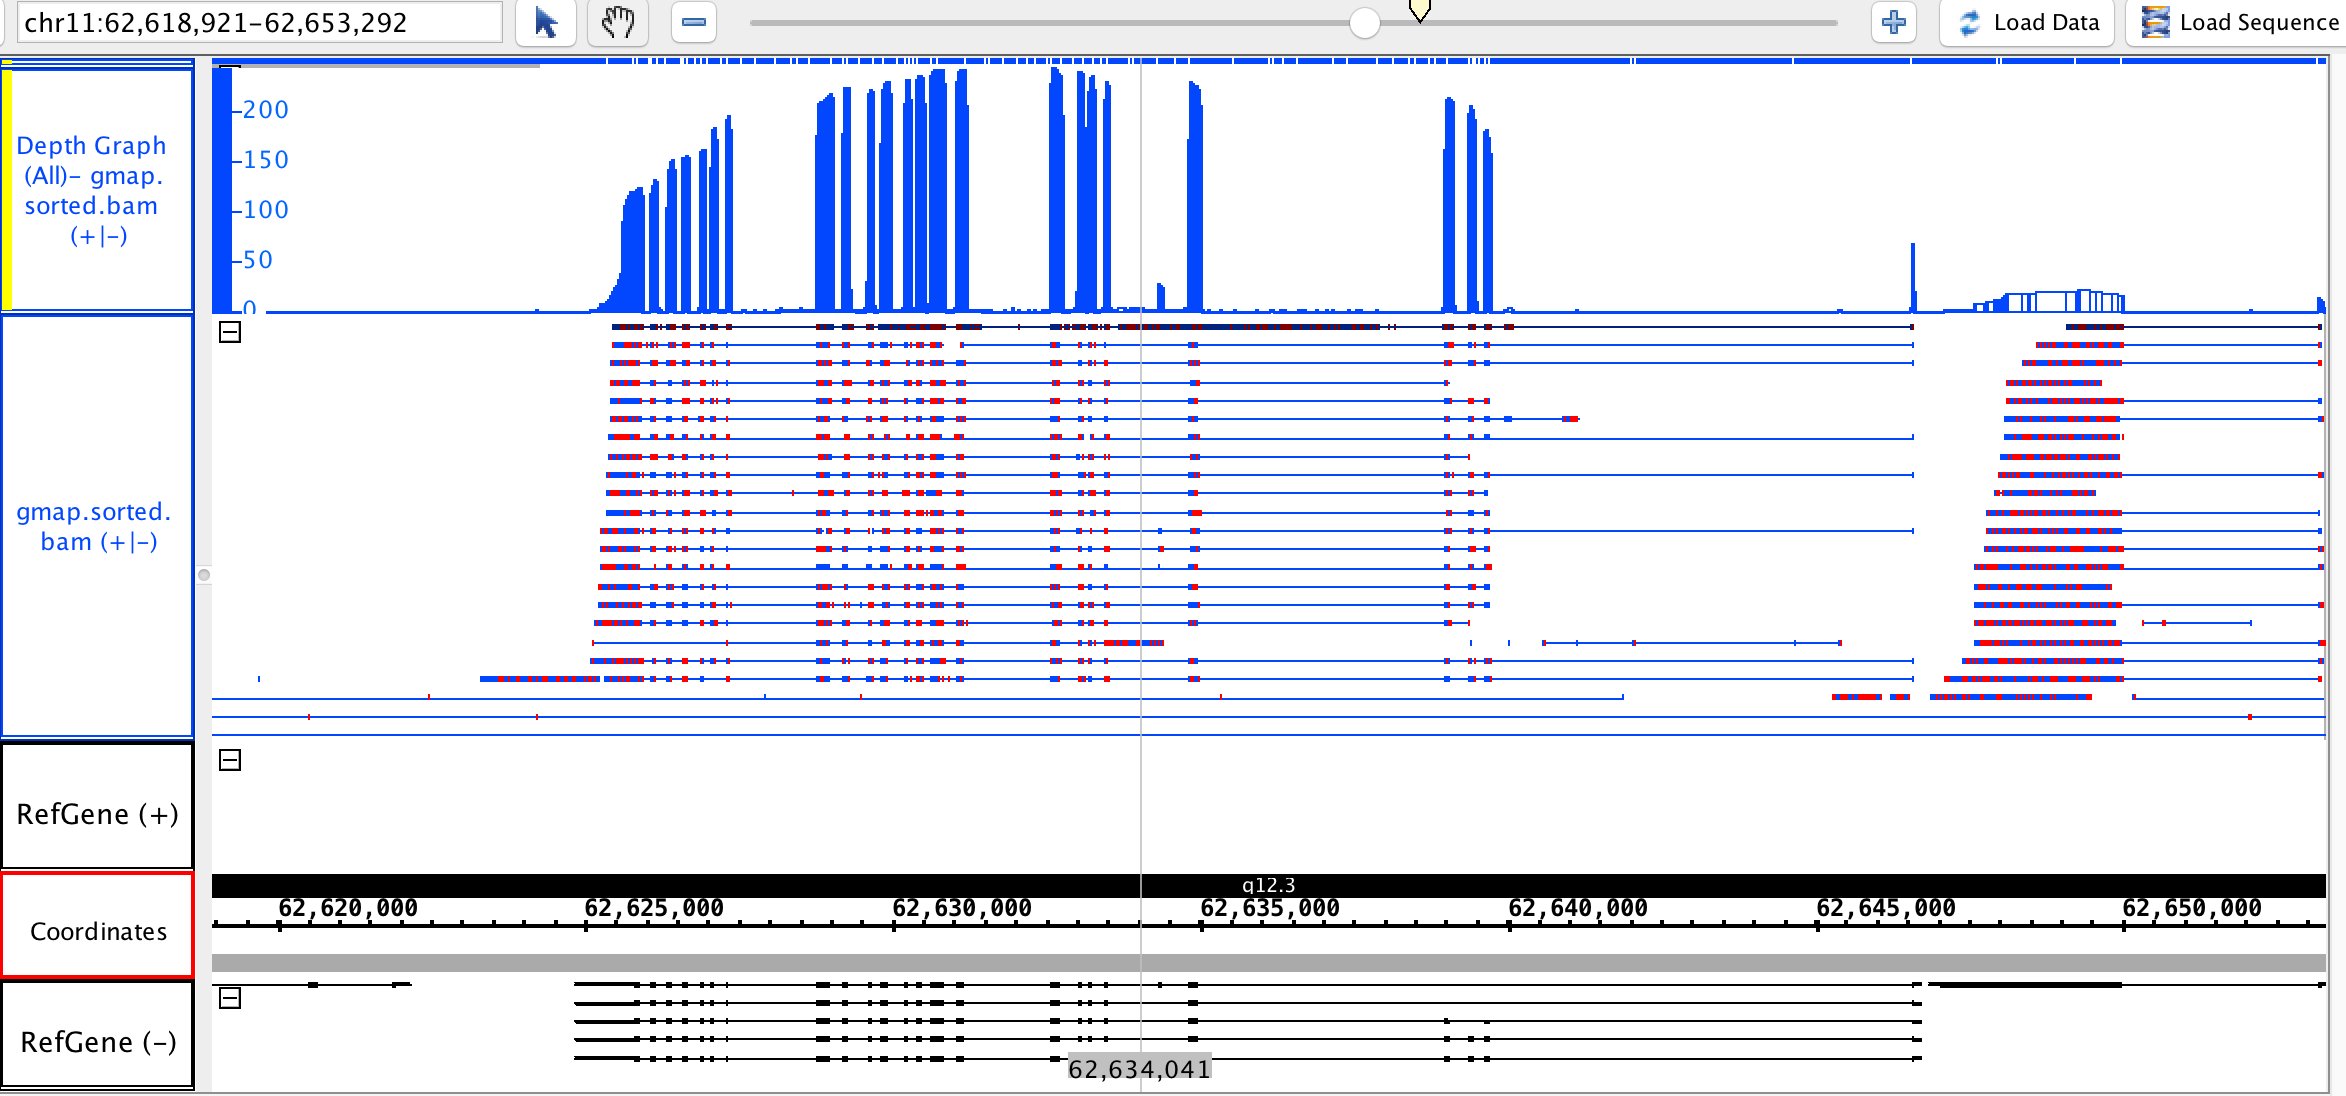Zoom out with the minus button
Screen dimensions: 2346x1096
[x=693, y=22]
